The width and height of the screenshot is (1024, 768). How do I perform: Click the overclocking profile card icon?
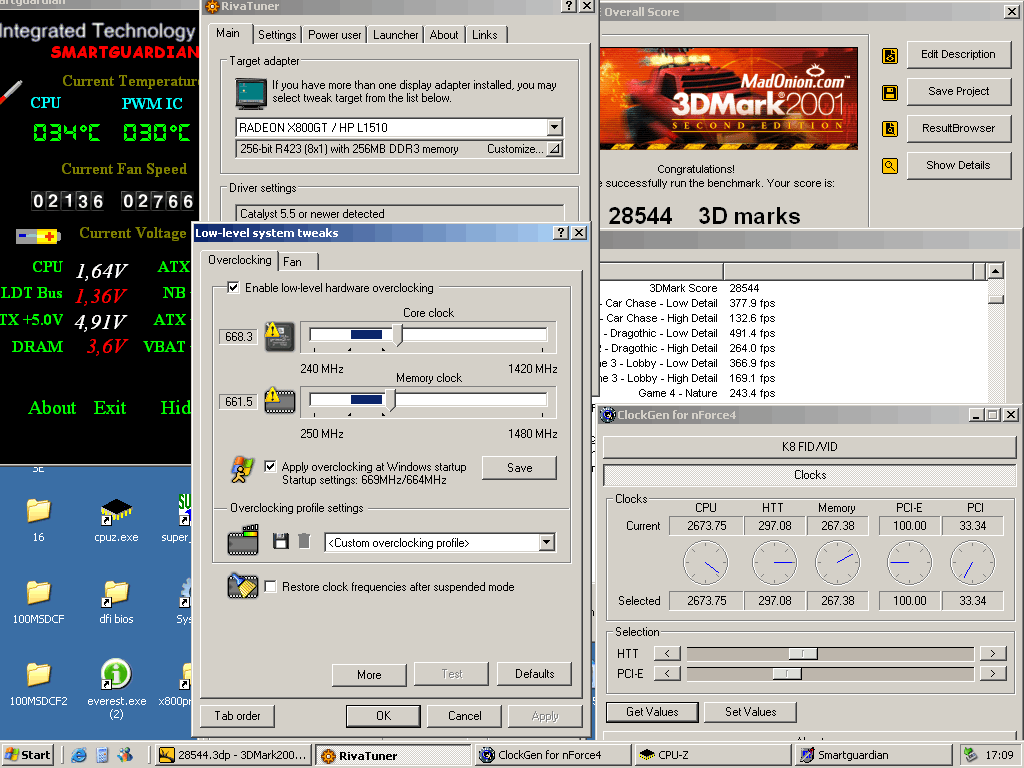tap(243, 540)
